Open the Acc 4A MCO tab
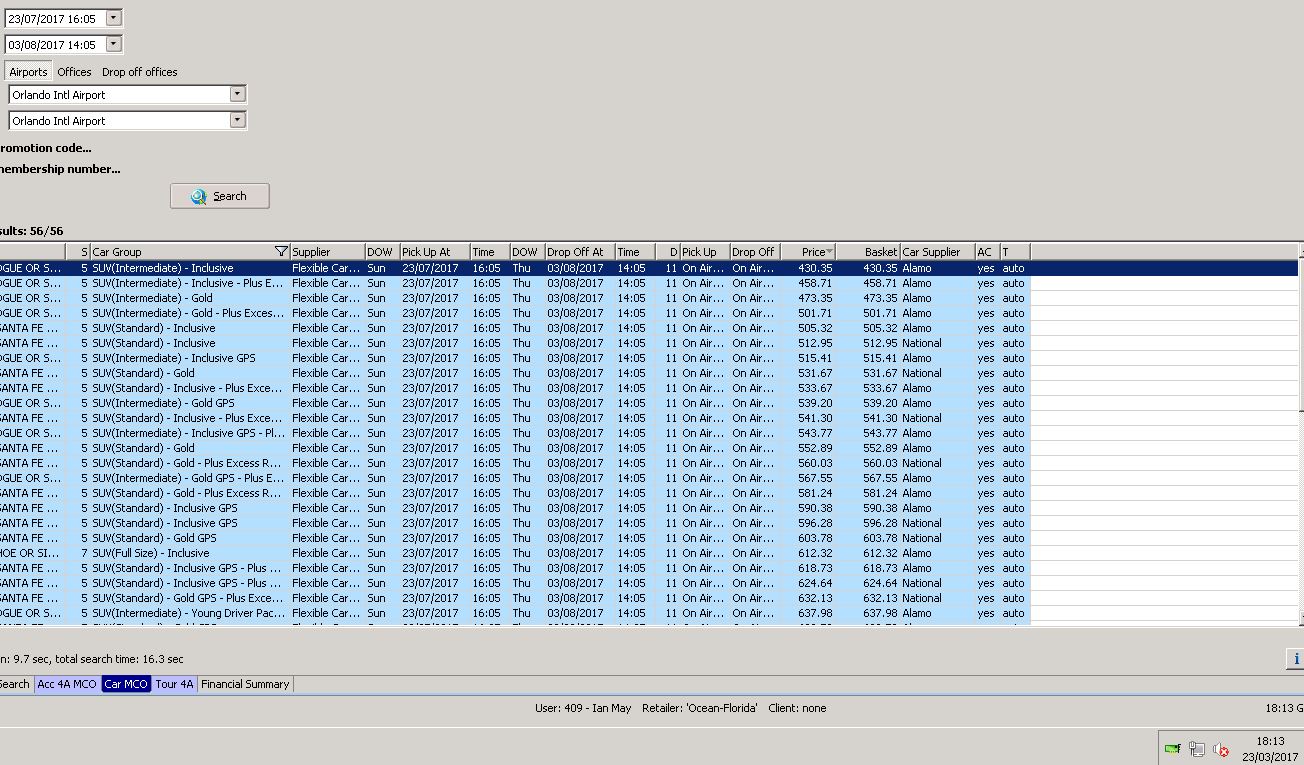The height and width of the screenshot is (765, 1304). (x=67, y=684)
